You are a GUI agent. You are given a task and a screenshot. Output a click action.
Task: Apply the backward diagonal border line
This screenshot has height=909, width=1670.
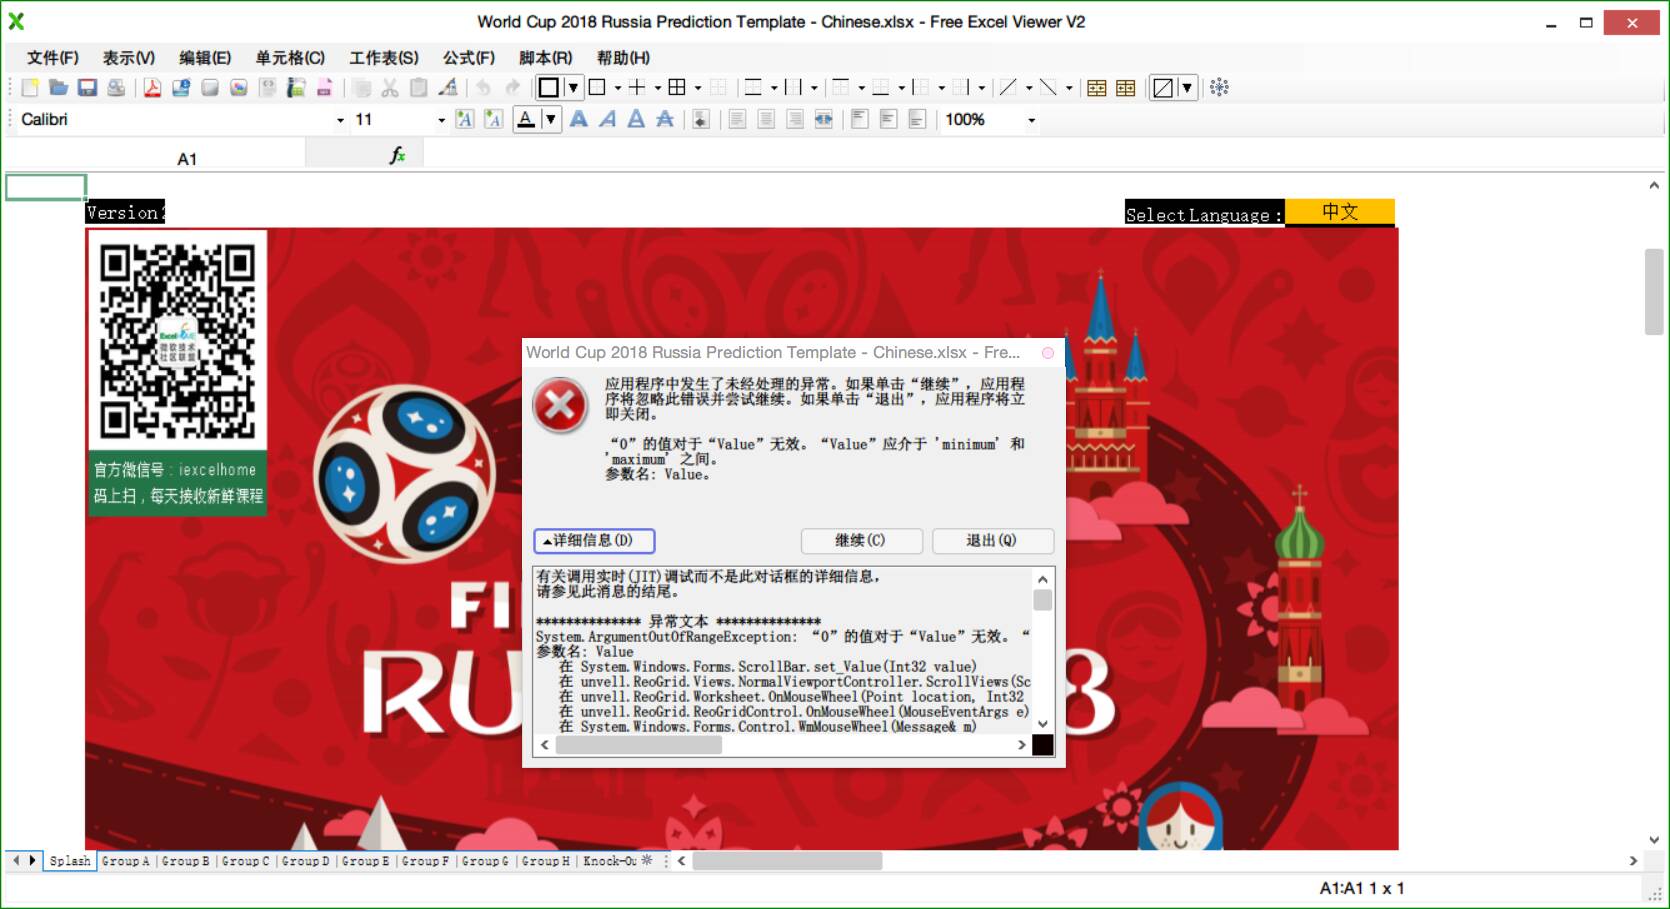[1048, 88]
